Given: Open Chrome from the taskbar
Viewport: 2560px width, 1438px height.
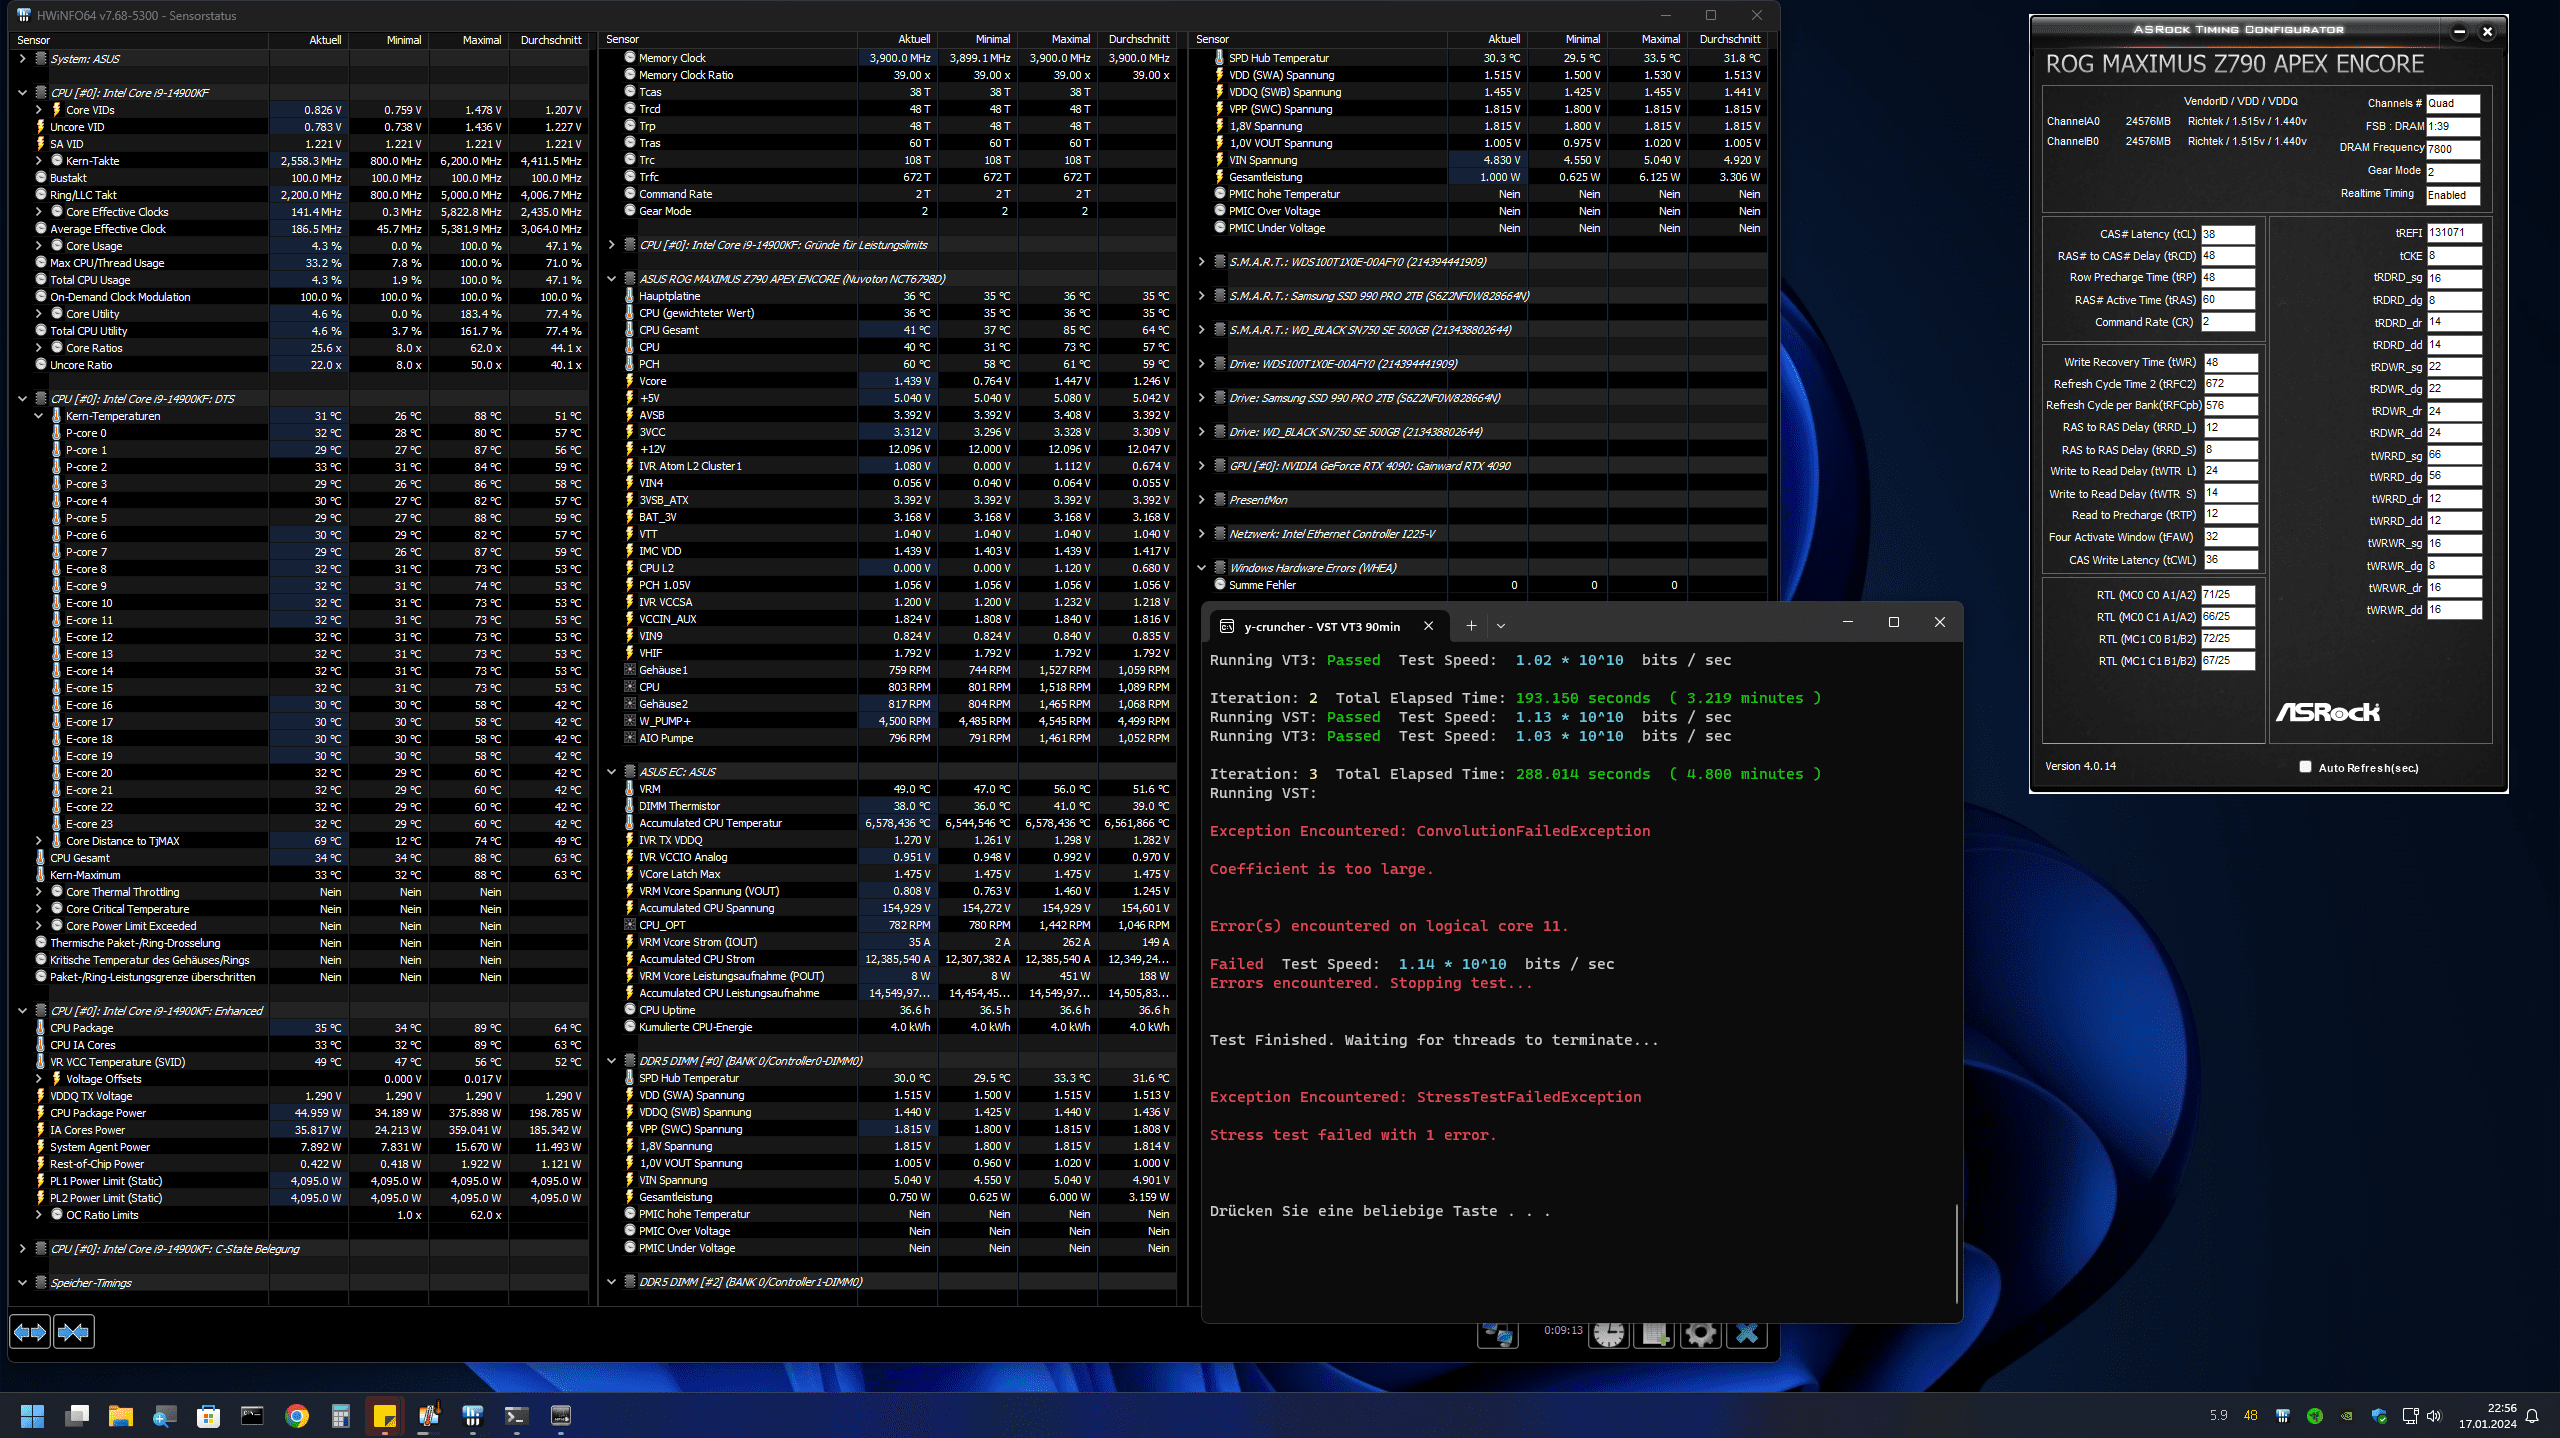Looking at the screenshot, I should (296, 1416).
